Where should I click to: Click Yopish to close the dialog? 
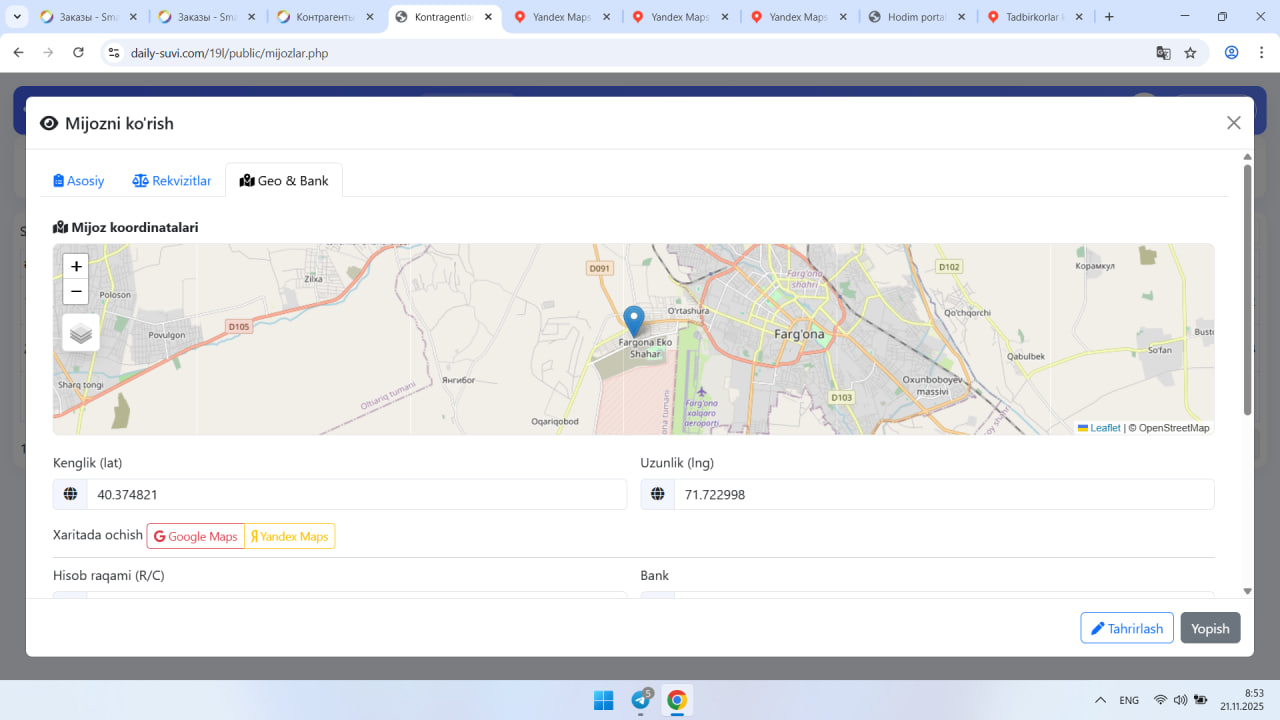point(1210,628)
